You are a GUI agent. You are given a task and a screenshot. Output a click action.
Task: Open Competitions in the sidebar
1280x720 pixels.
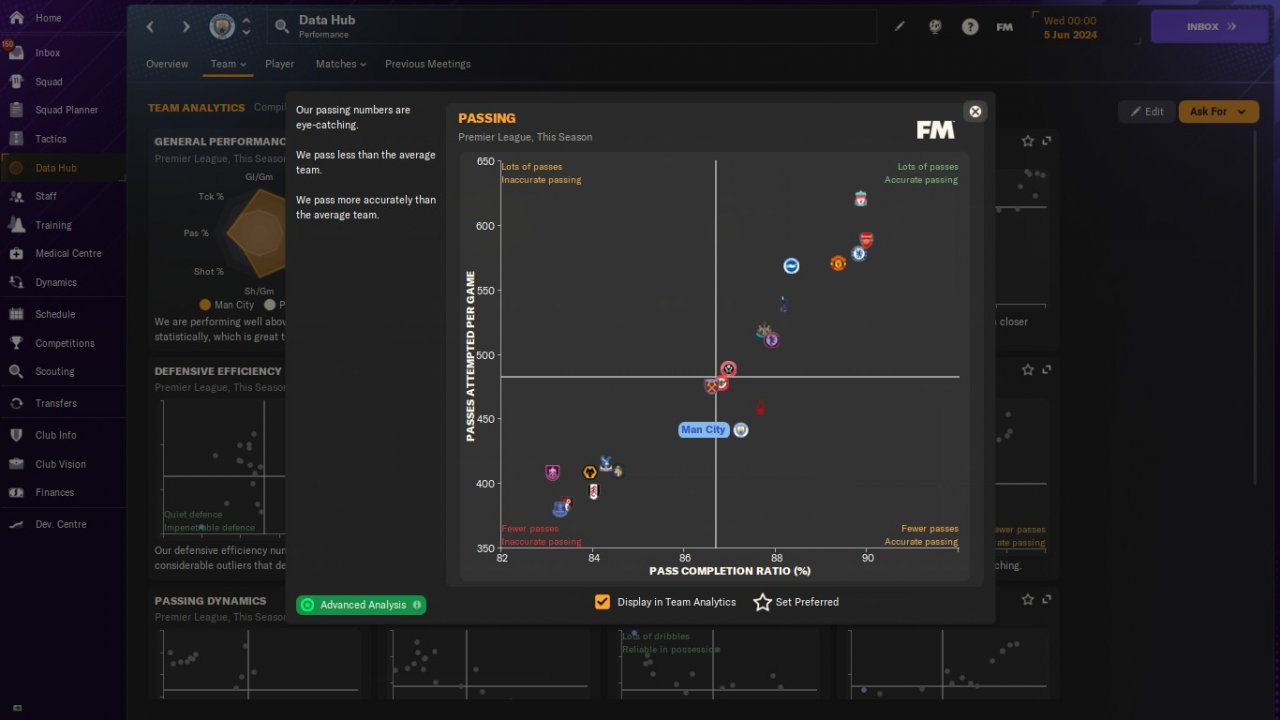pos(63,343)
